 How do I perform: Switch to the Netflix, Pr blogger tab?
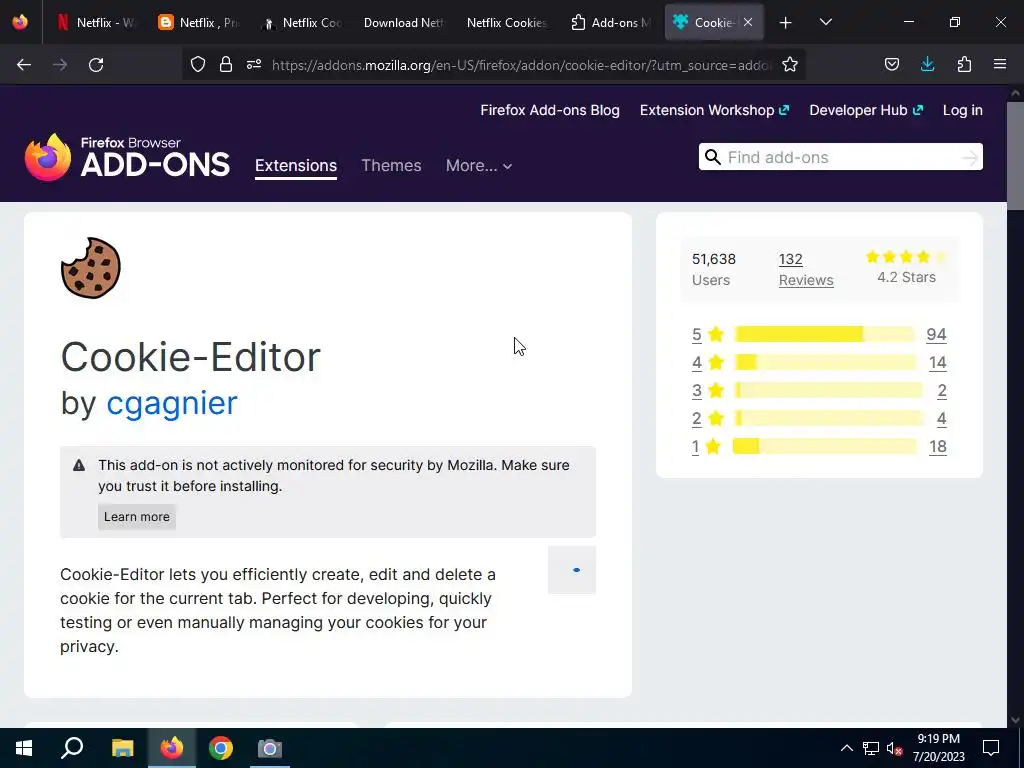199,22
